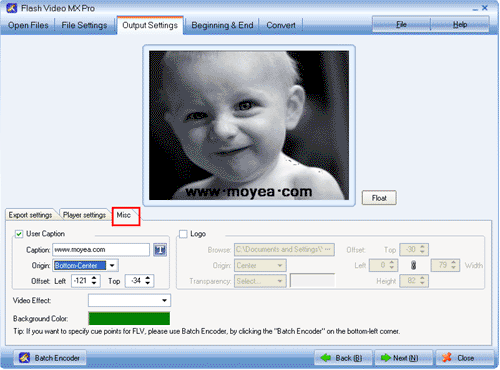The image size is (500, 370).
Task: Click the Caption text input field
Action: tap(101, 250)
